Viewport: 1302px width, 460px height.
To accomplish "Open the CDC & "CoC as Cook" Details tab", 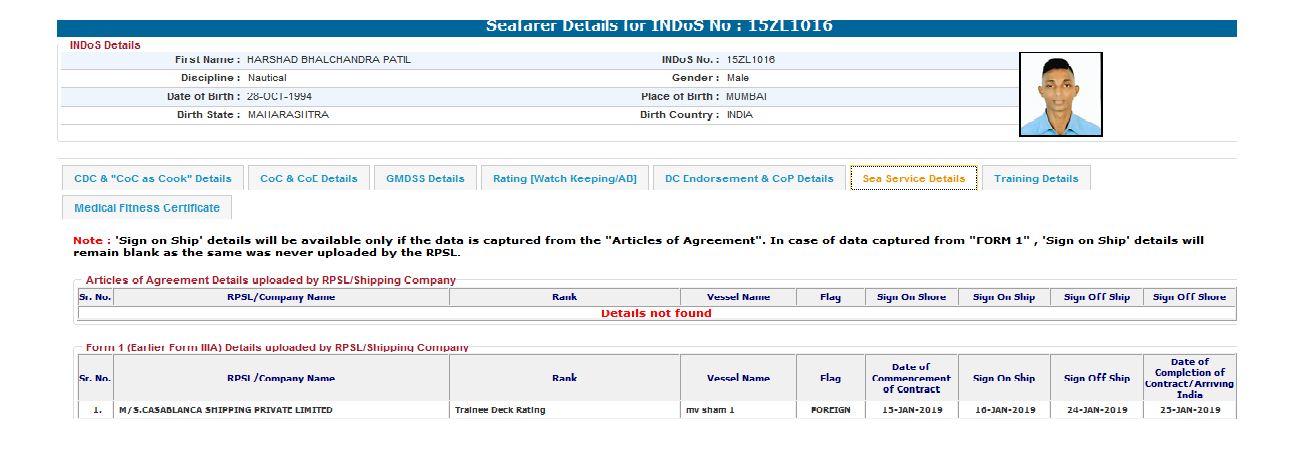I will coord(152,178).
